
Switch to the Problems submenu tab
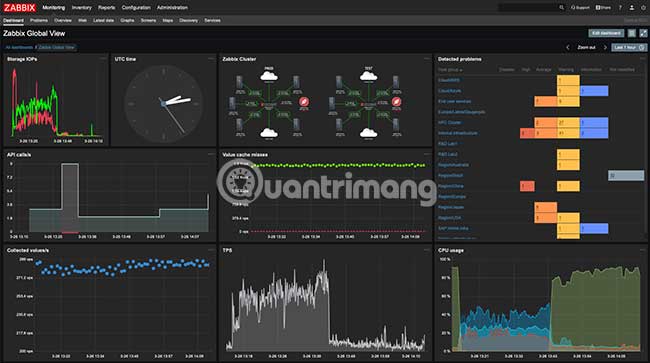[x=39, y=20]
